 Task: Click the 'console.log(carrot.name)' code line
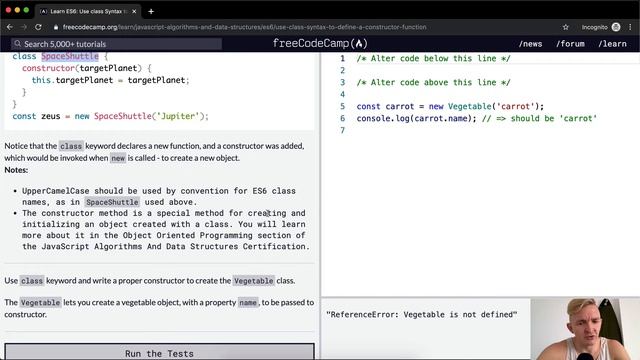(x=476, y=118)
